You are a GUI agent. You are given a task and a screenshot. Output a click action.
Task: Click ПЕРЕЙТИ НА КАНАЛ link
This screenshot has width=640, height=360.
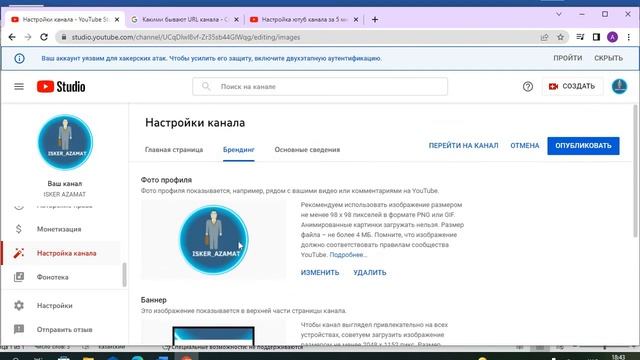[463, 146]
